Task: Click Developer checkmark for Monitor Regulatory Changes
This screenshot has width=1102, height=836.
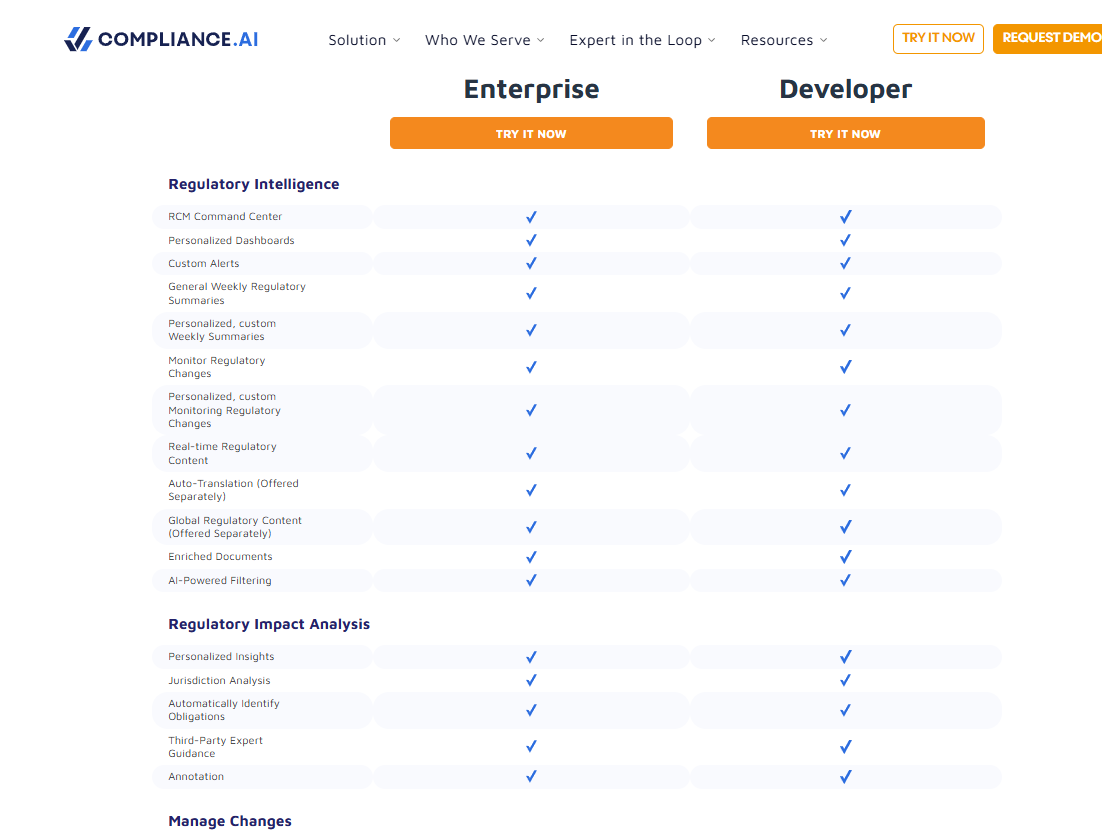Action: 845,367
